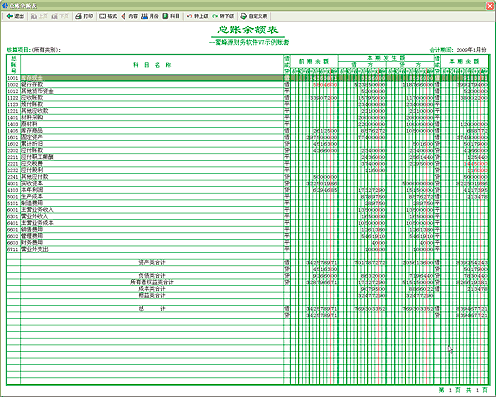This screenshot has height=397, width=496.
Task: Click the grayed 下页 next page button
Action: click(60, 16)
